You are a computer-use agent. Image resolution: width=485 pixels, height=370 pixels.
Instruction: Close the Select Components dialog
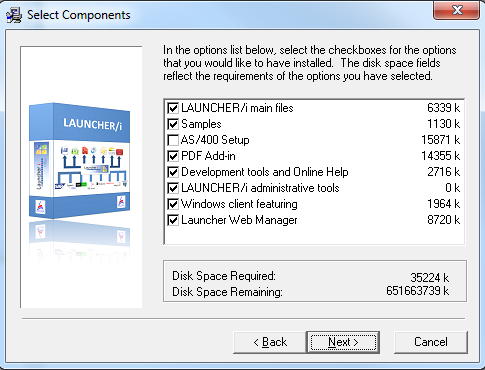pyautogui.click(x=457, y=10)
